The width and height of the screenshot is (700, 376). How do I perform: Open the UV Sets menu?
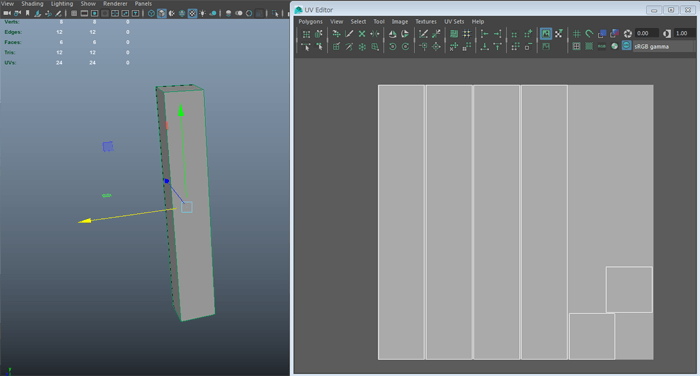pyautogui.click(x=454, y=21)
